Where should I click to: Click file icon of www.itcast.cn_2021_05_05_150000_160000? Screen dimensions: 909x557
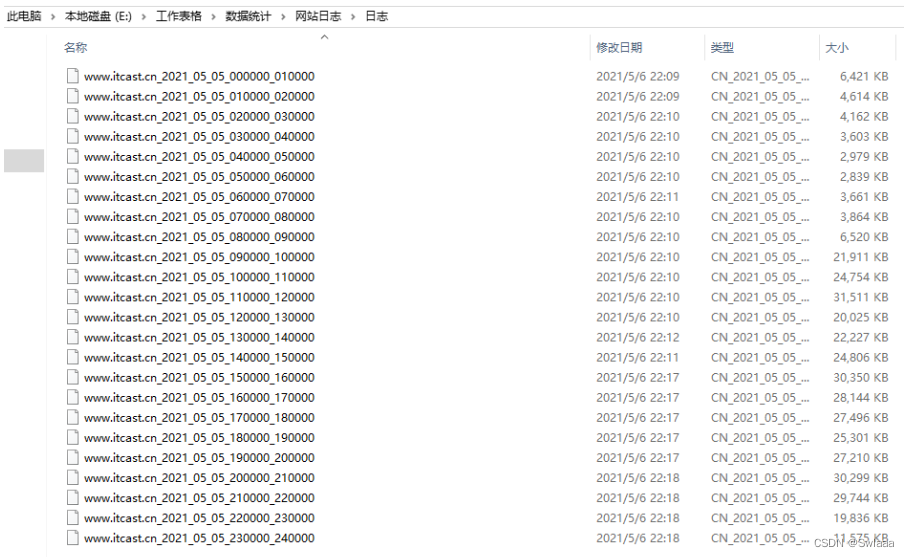72,377
